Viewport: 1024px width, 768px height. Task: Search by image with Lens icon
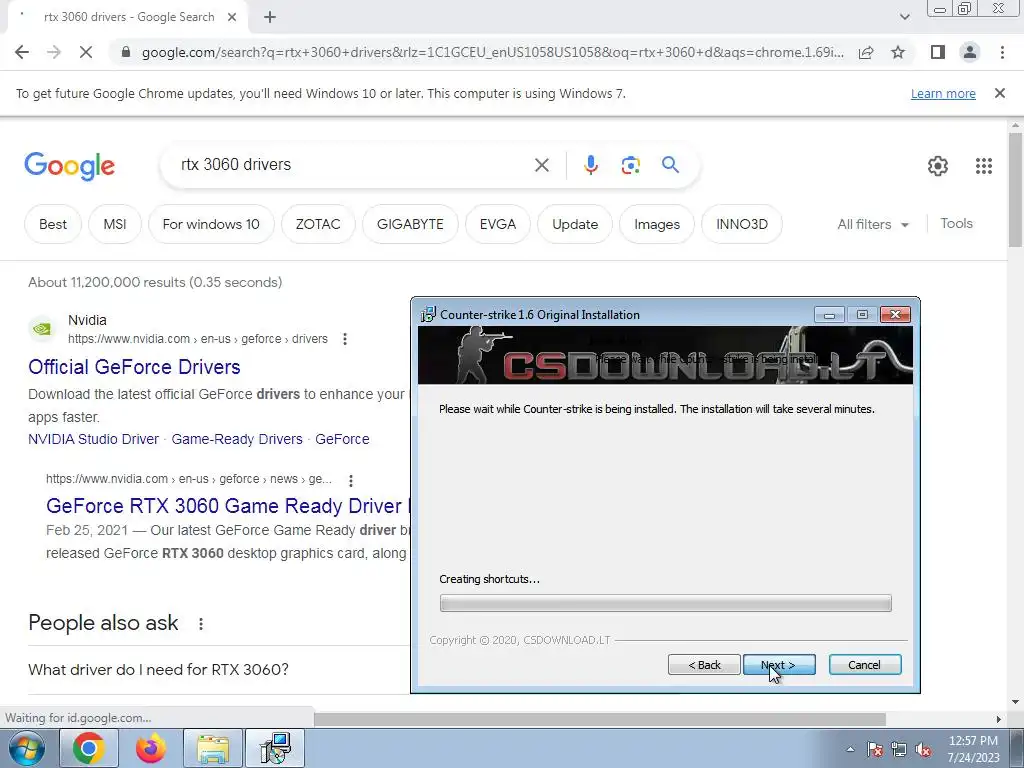point(630,165)
